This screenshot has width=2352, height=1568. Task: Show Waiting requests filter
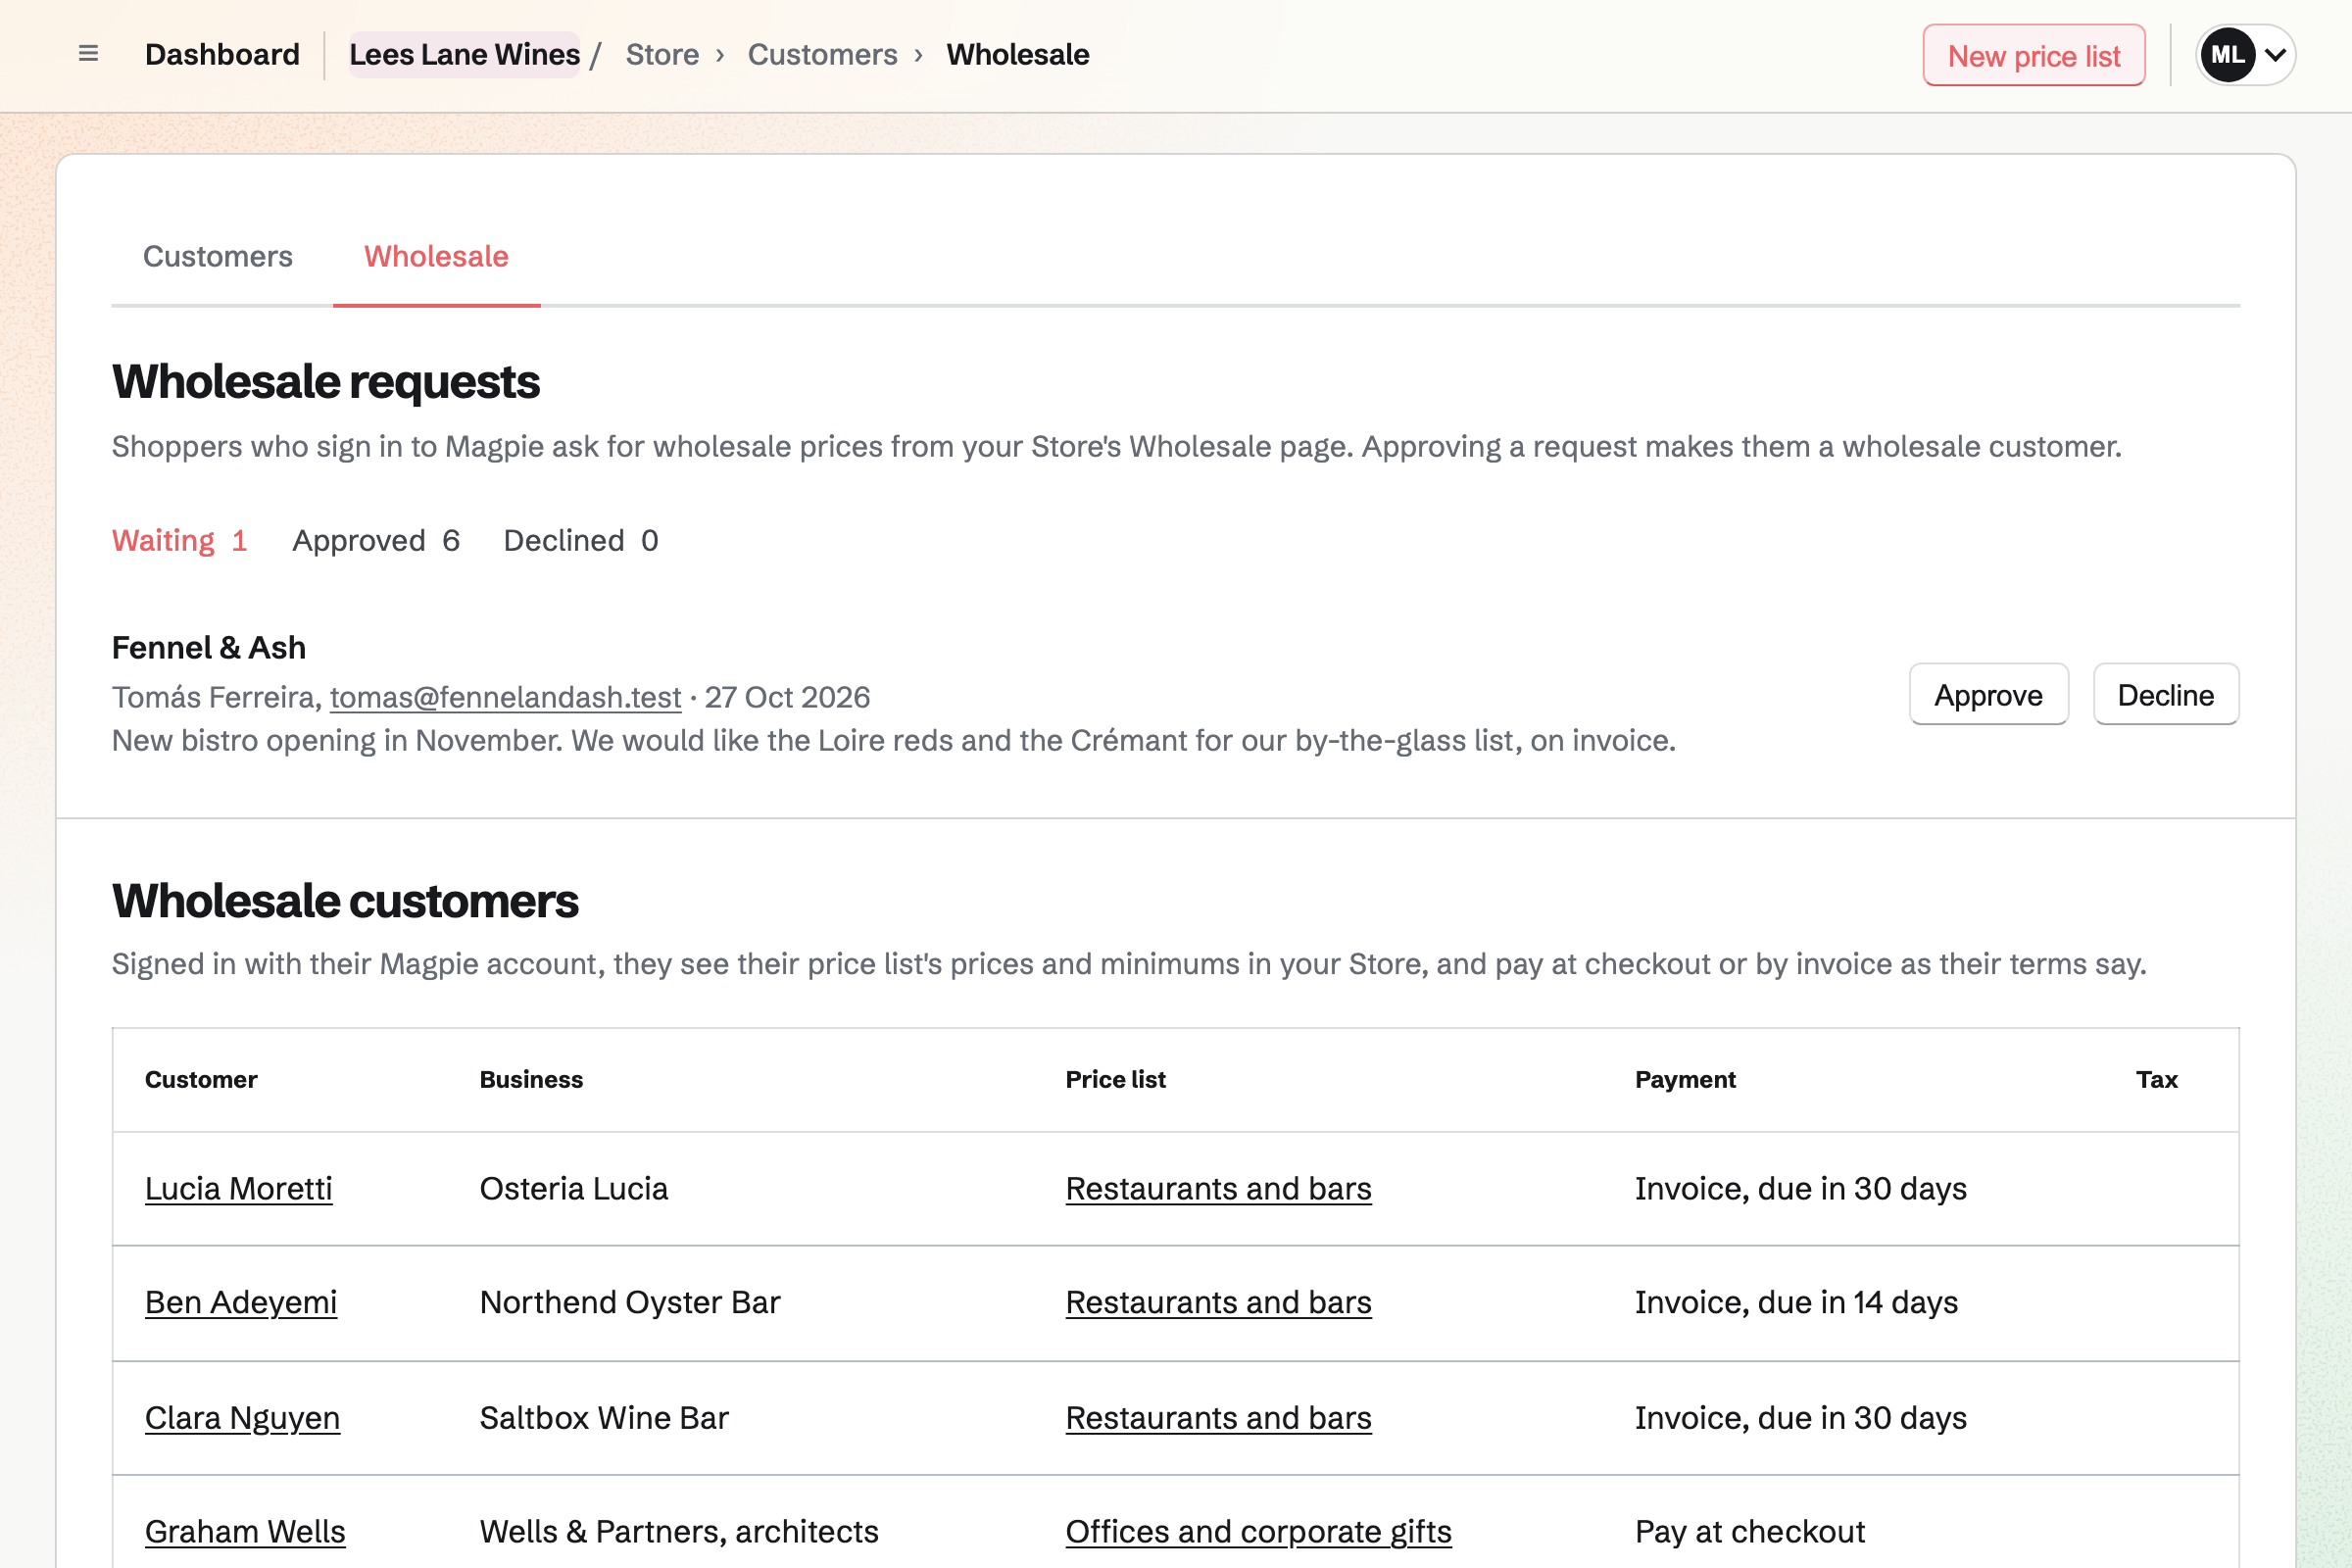click(x=179, y=541)
